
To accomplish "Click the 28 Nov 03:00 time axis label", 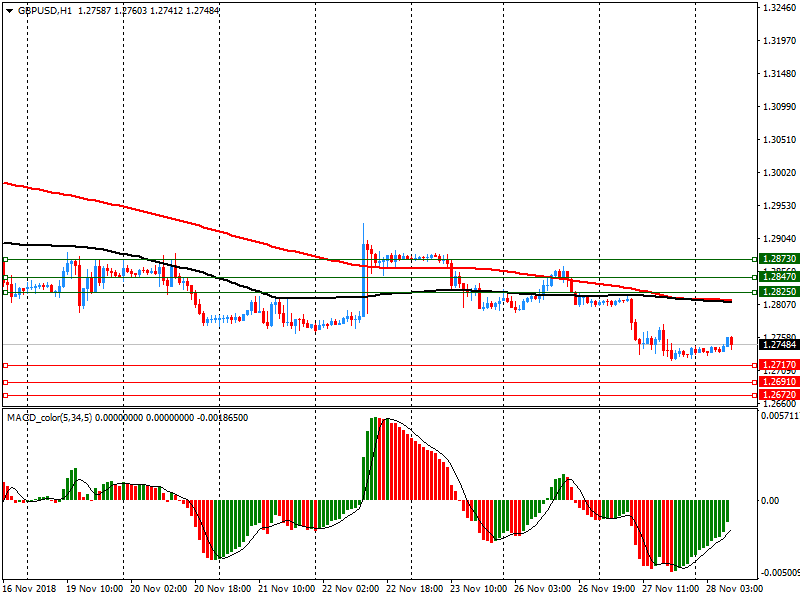I will [x=733, y=590].
